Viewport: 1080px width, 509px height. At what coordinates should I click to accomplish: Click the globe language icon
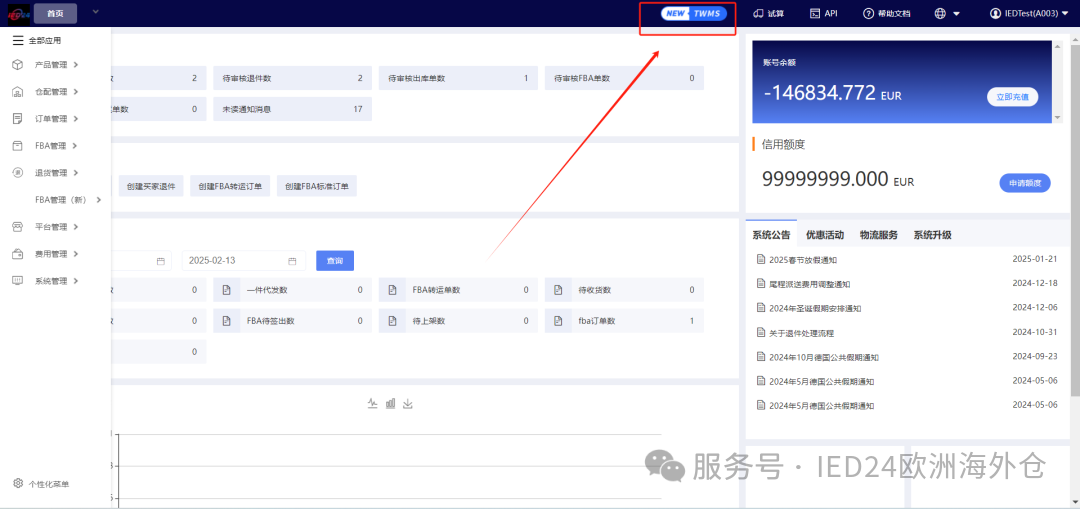click(x=940, y=13)
